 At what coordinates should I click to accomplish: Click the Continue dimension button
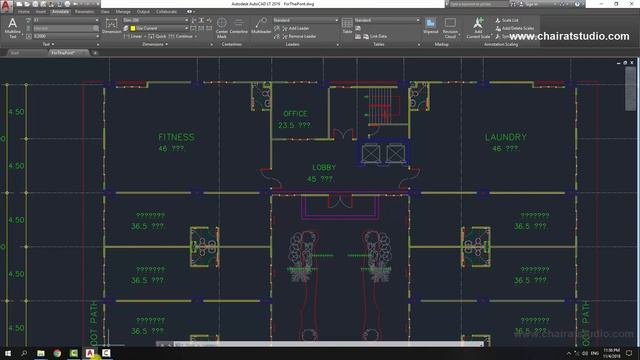(x=180, y=36)
